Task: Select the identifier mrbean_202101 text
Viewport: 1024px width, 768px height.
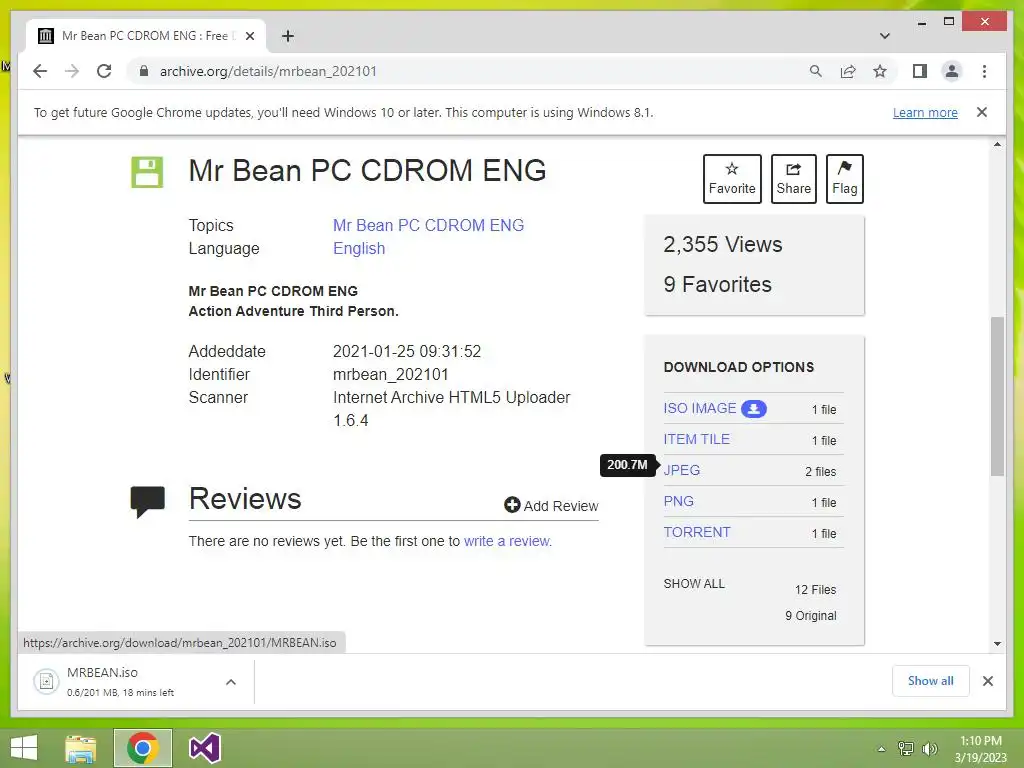Action: pos(391,374)
